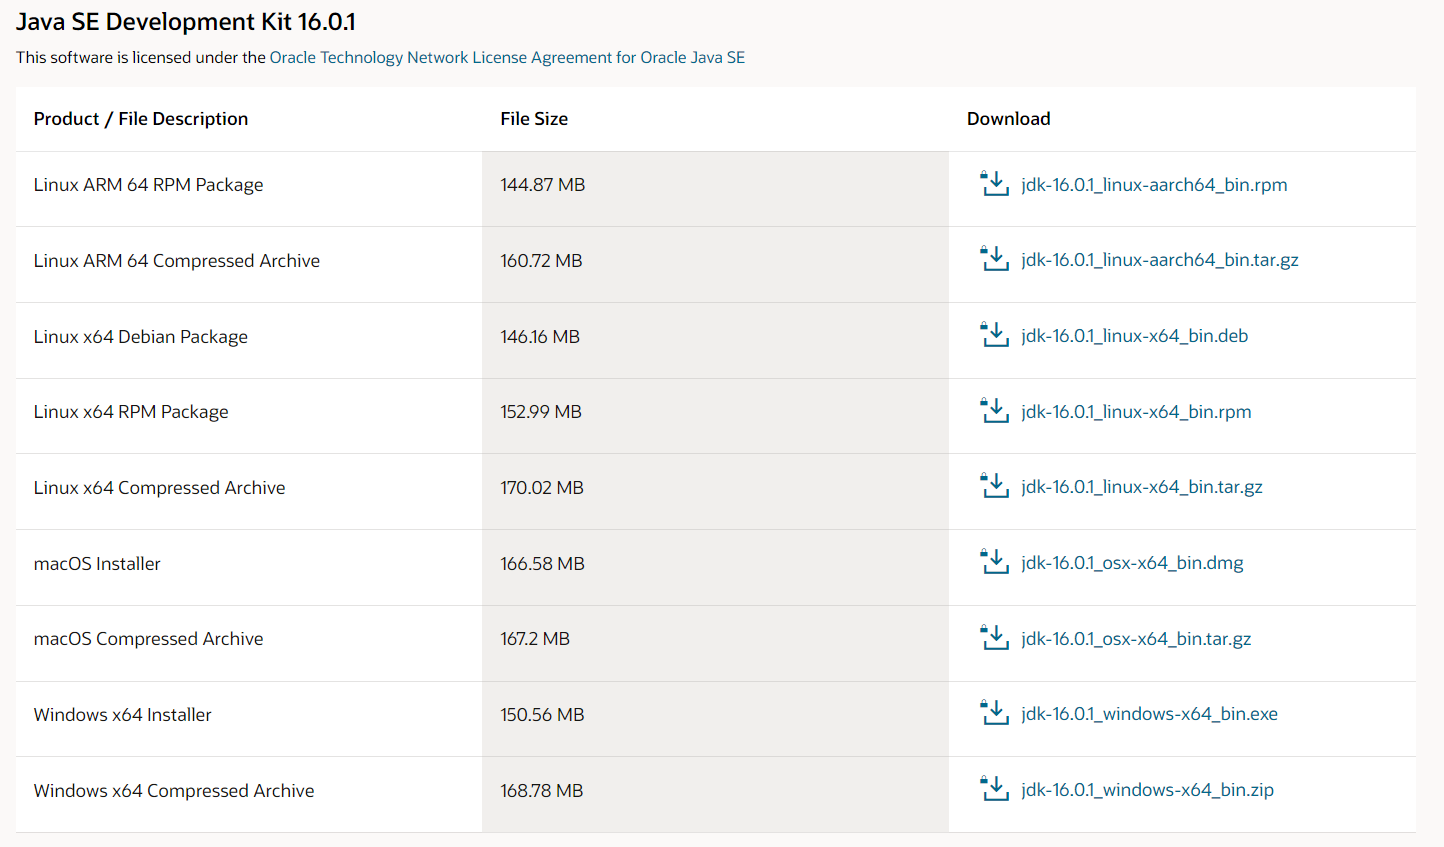Download jdk-16.0.1_linux-aarch64_bin.rpm file link
The height and width of the screenshot is (847, 1444).
(1154, 184)
